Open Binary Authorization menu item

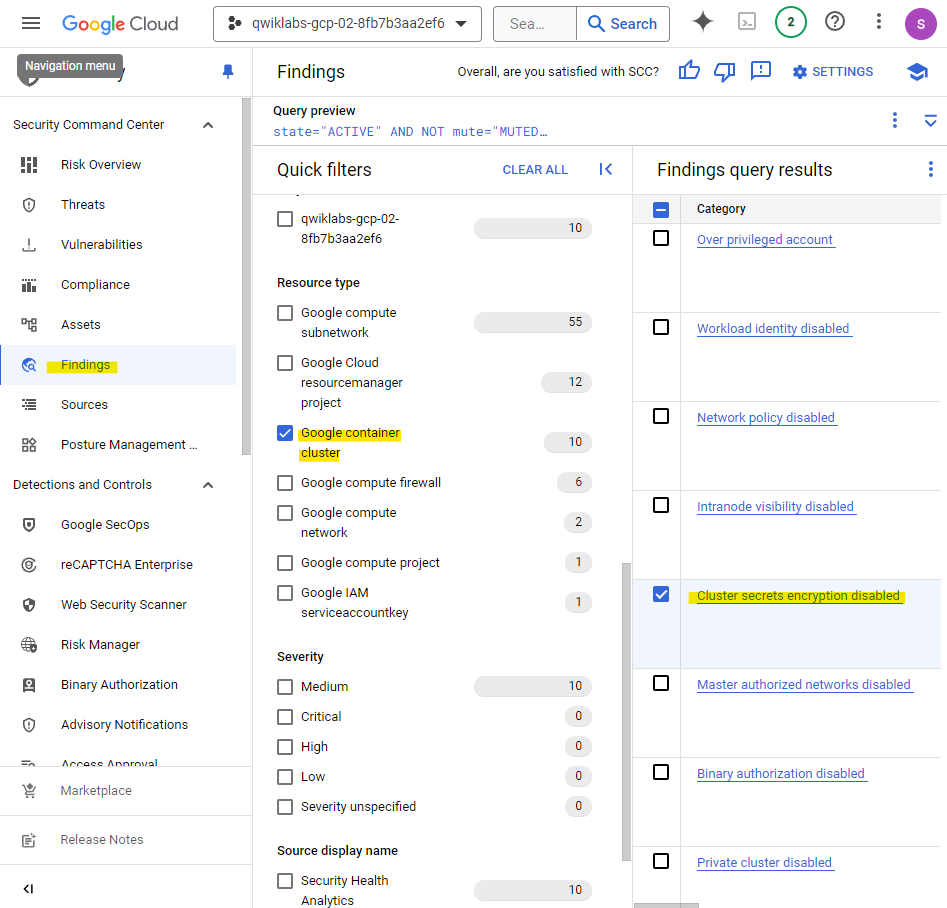(x=118, y=684)
